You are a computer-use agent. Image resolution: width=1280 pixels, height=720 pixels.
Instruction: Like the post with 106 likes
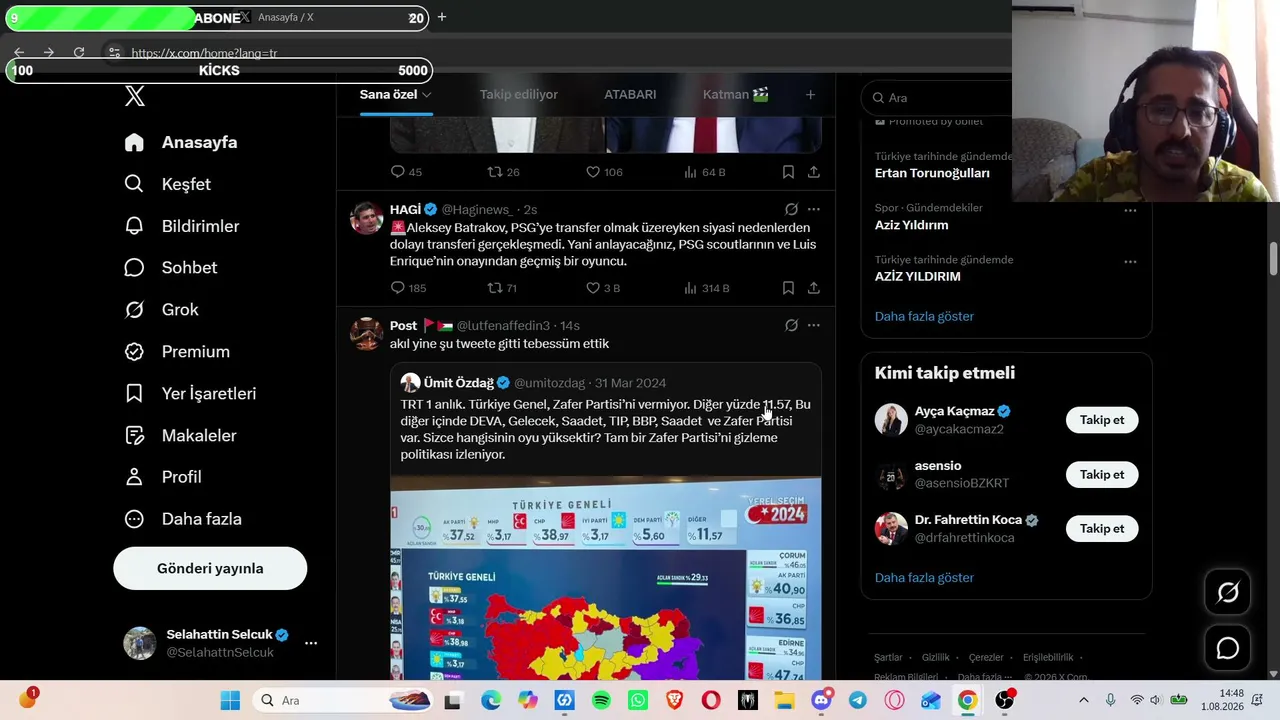click(x=604, y=172)
